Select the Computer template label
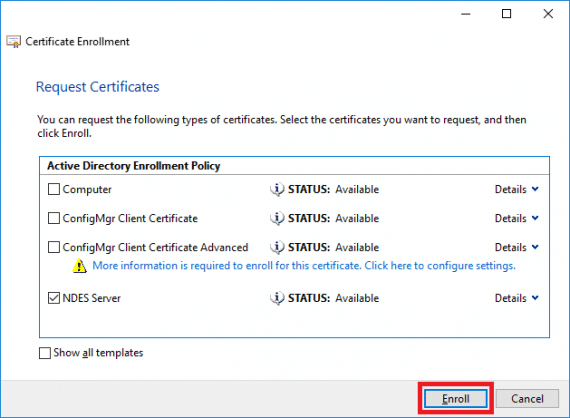Screen dimensions: 570x418 pos(87,189)
